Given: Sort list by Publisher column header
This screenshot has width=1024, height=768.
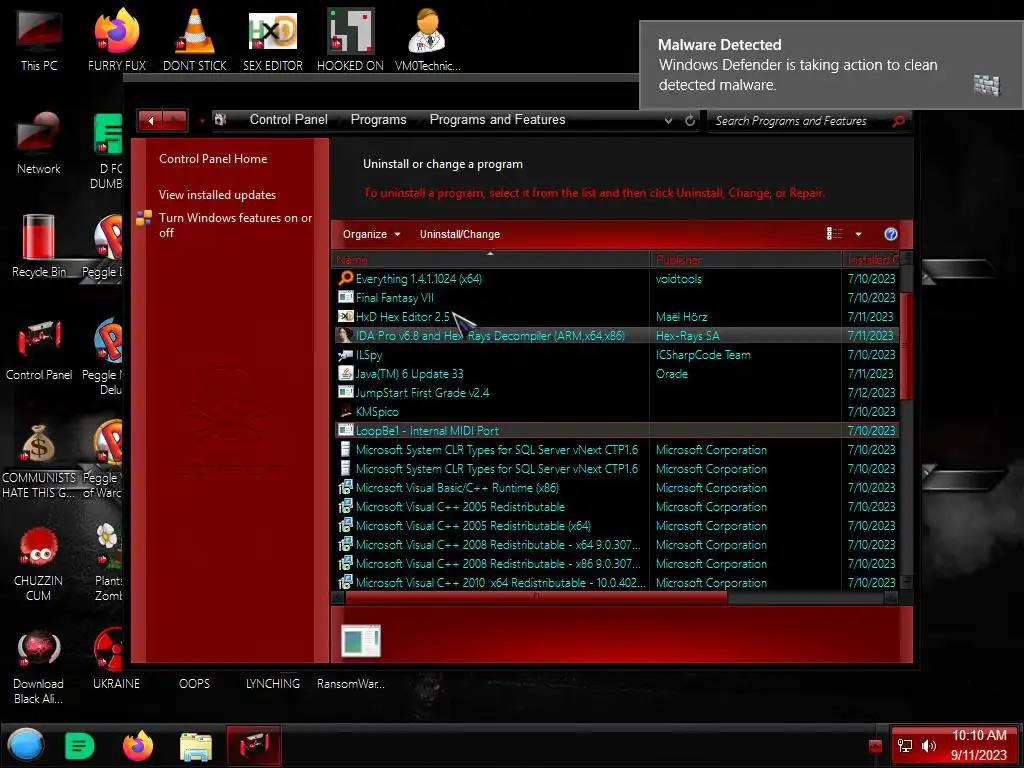Looking at the screenshot, I should (x=746, y=259).
